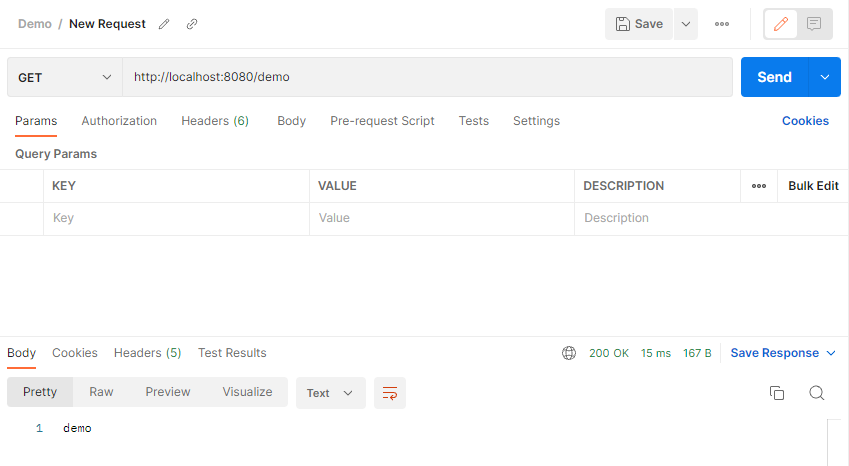
Task: Open request Headers (6) tab
Action: click(215, 121)
